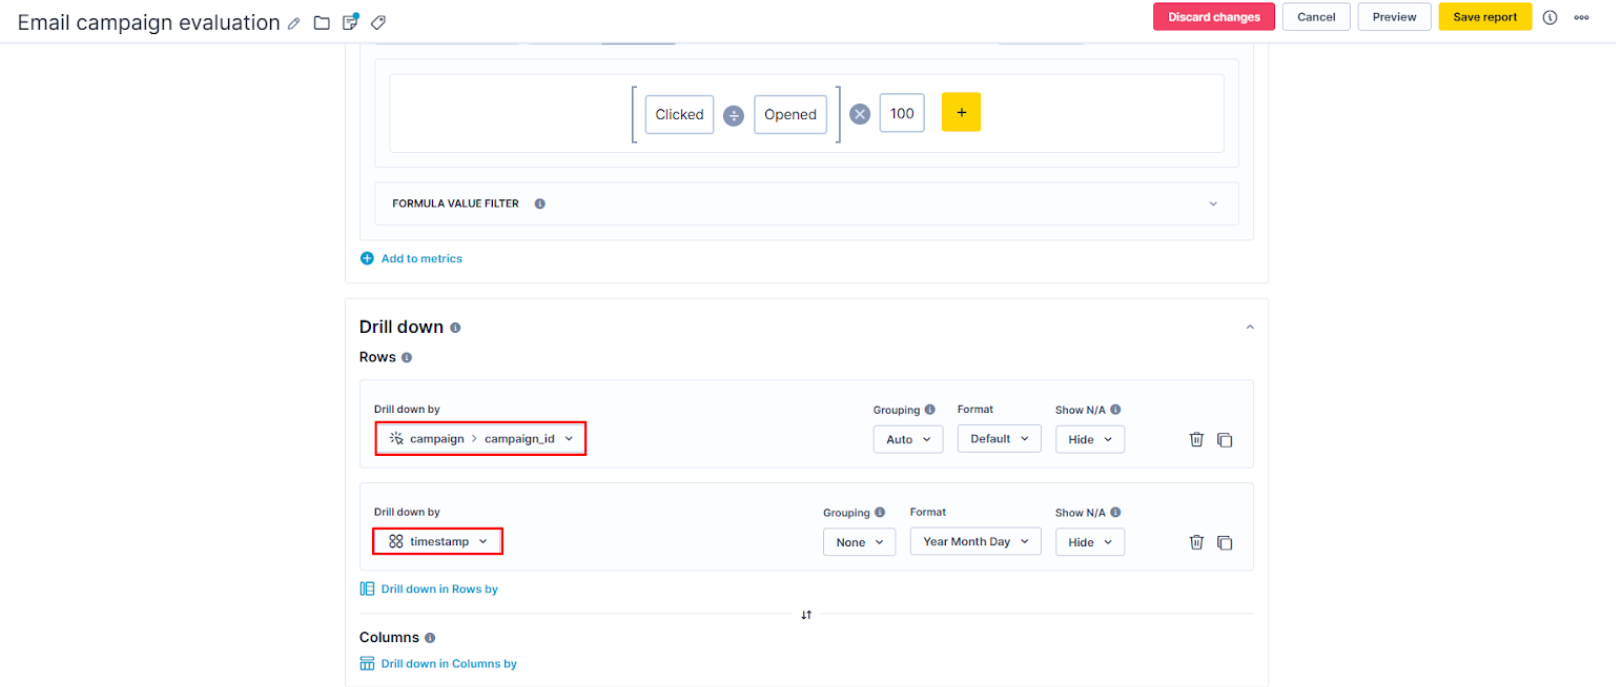Screen dimensions: 1616x687
Task: Click the folder icon beside report title
Action: (x=322, y=23)
